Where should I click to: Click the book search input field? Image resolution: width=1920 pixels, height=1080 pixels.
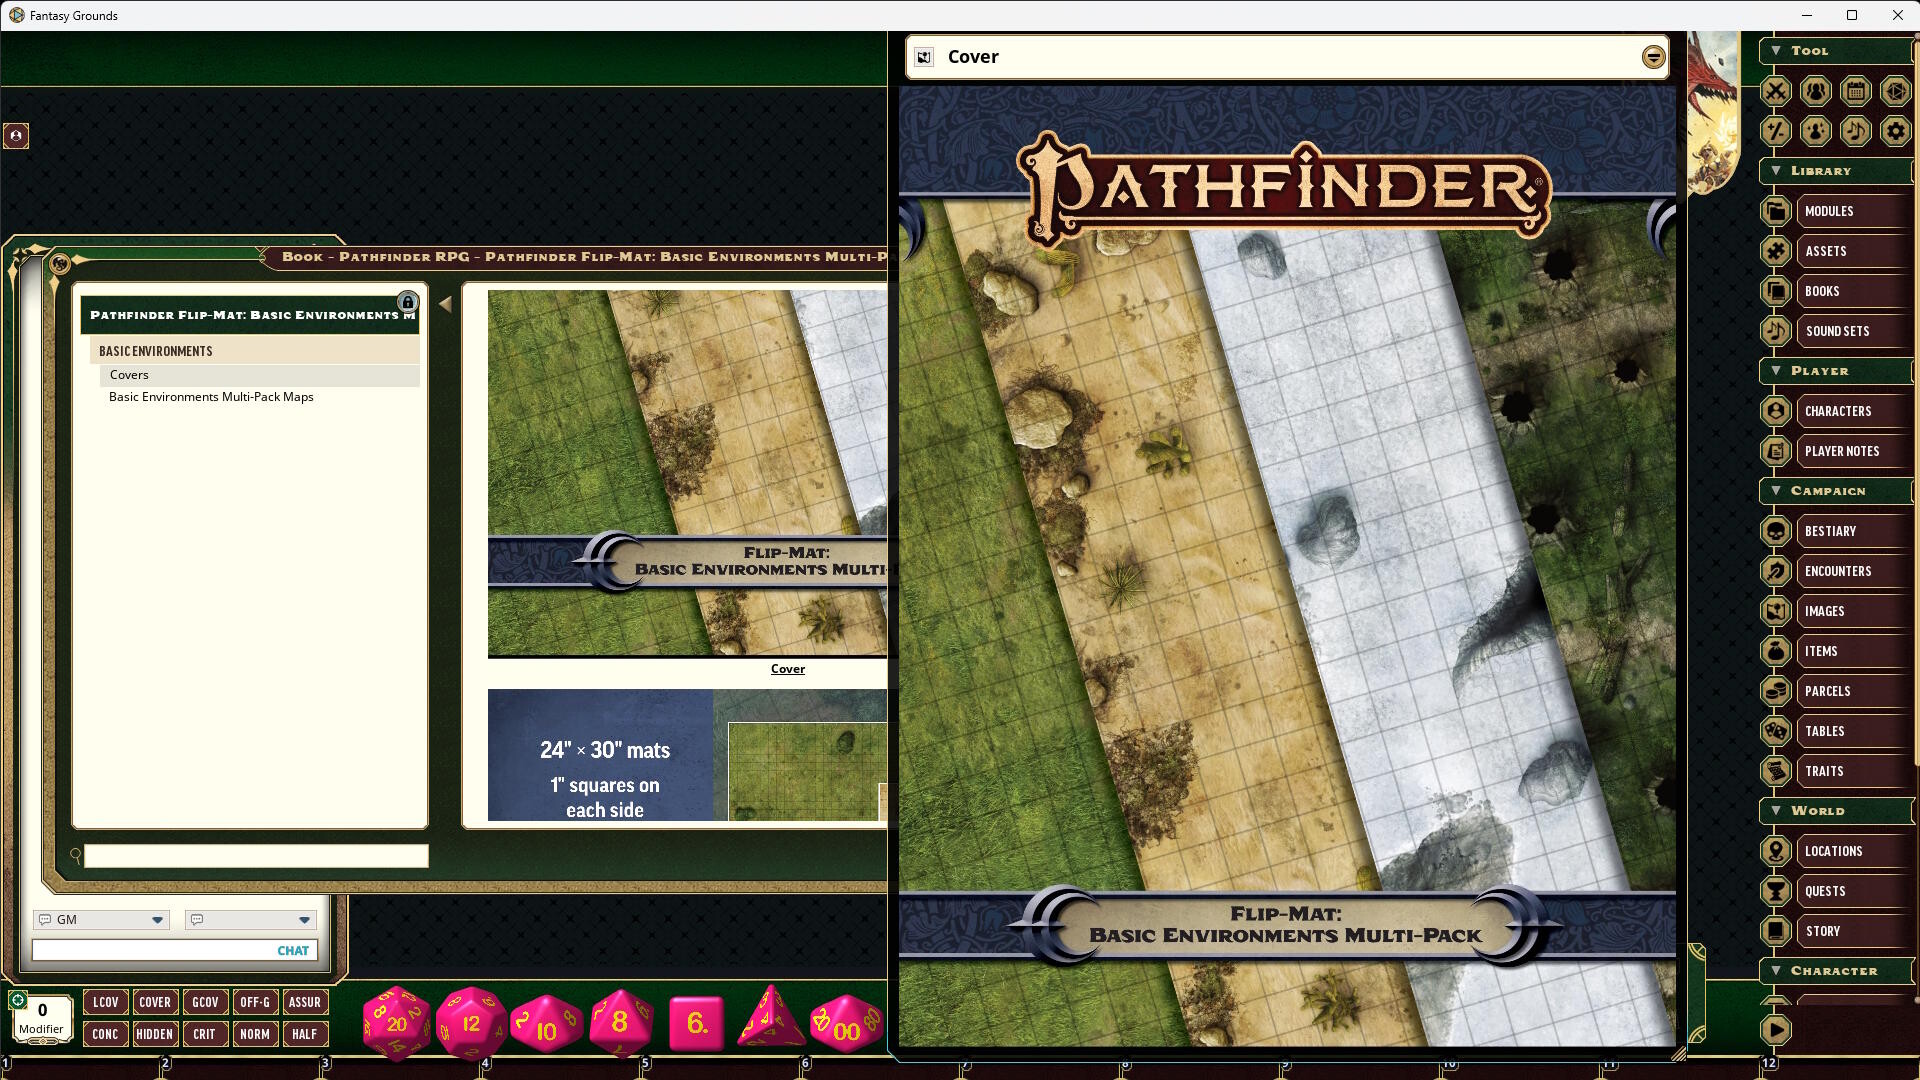(x=256, y=856)
